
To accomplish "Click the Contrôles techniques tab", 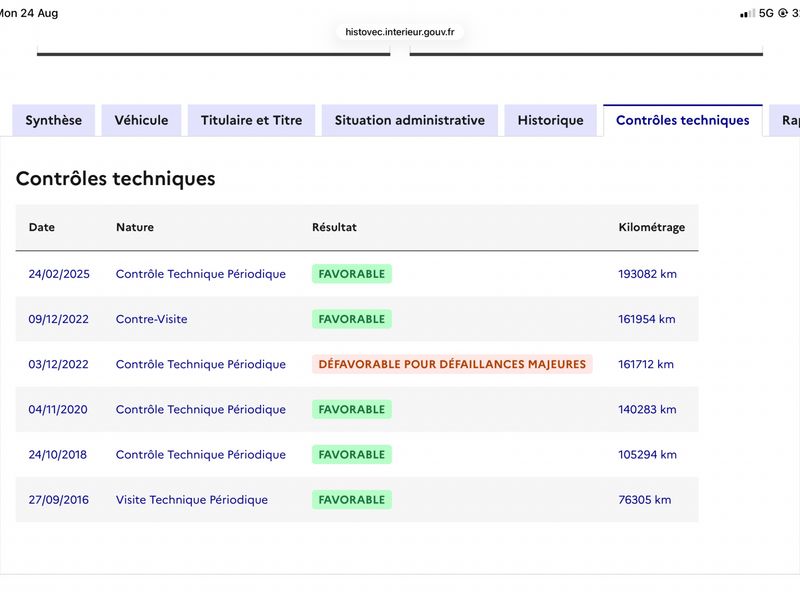I will (683, 120).
